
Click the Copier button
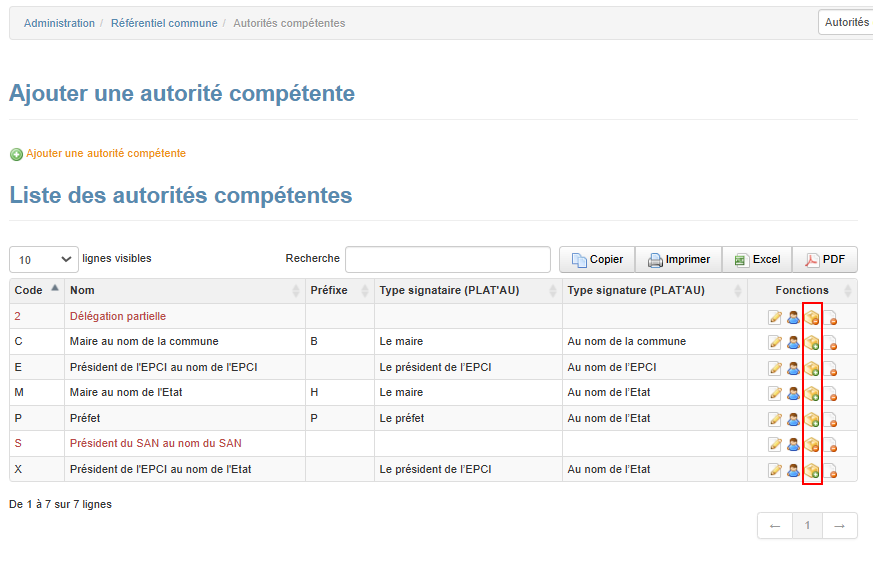tap(597, 260)
